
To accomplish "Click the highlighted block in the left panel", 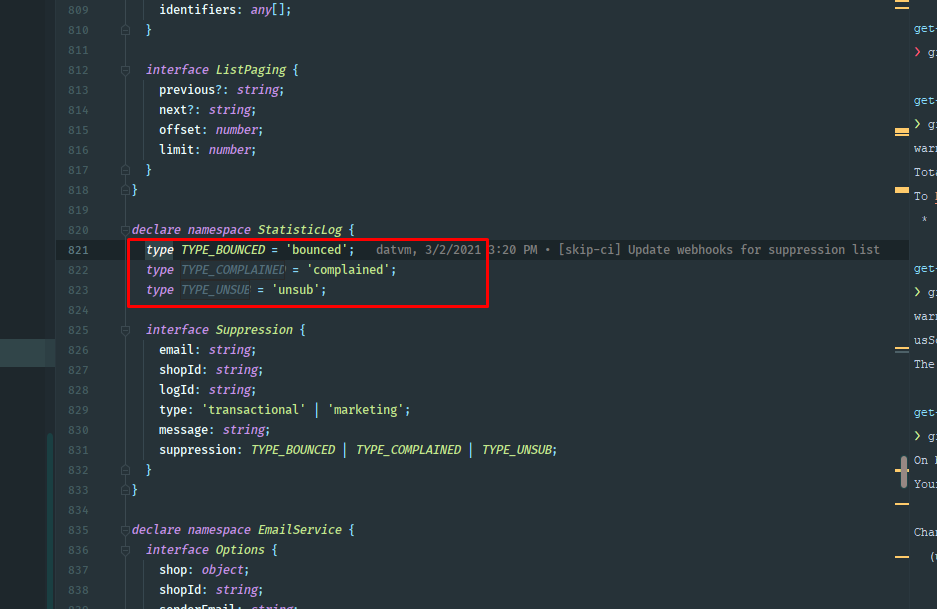I will (27, 353).
